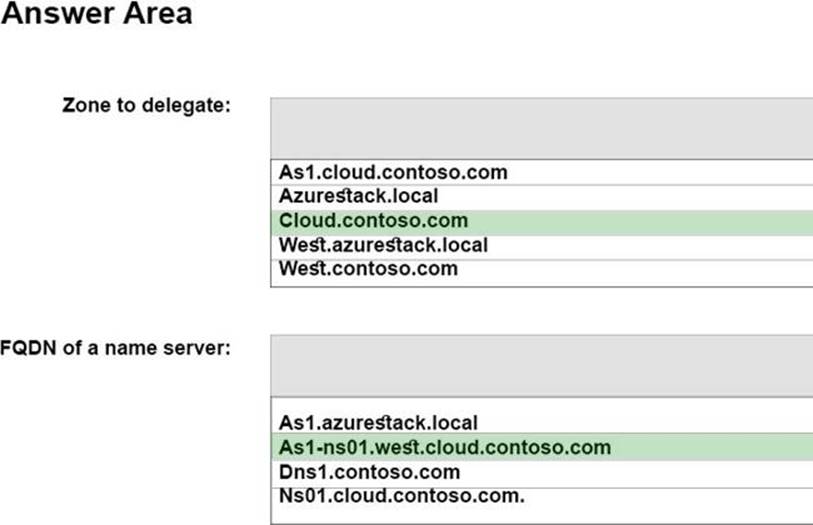Click the Answer Area heading
Viewport: 813px width, 525px height.
click(97, 15)
